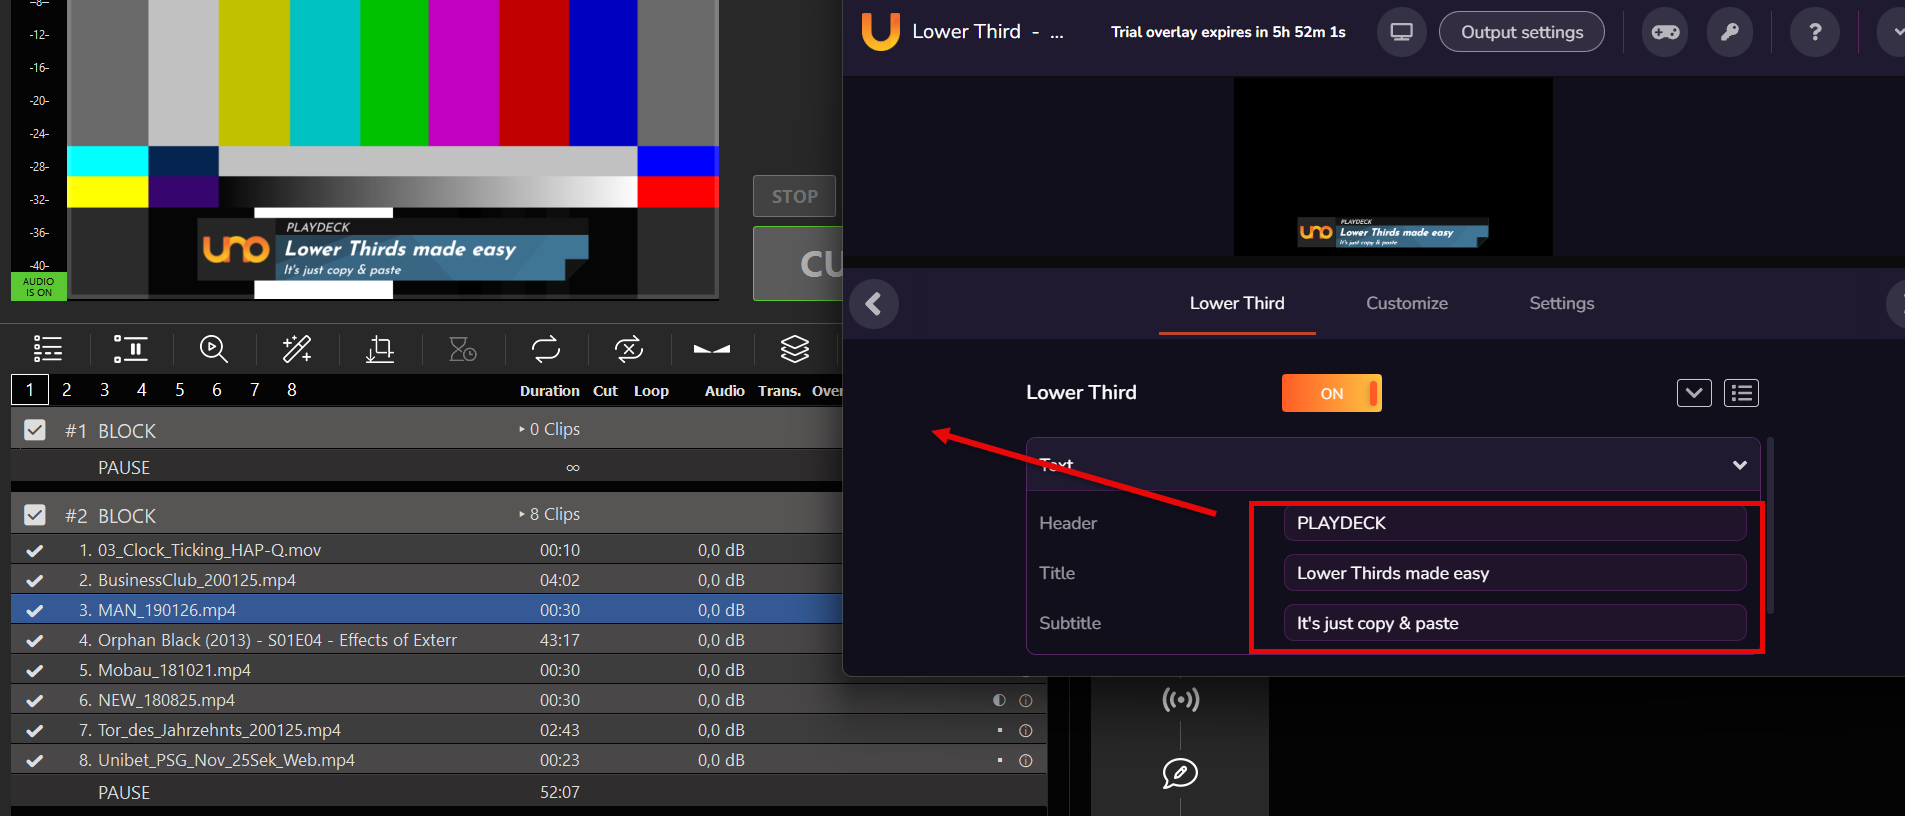Viewport: 1905px width, 816px height.
Task: Click the Subtitle text input field
Action: tap(1514, 623)
